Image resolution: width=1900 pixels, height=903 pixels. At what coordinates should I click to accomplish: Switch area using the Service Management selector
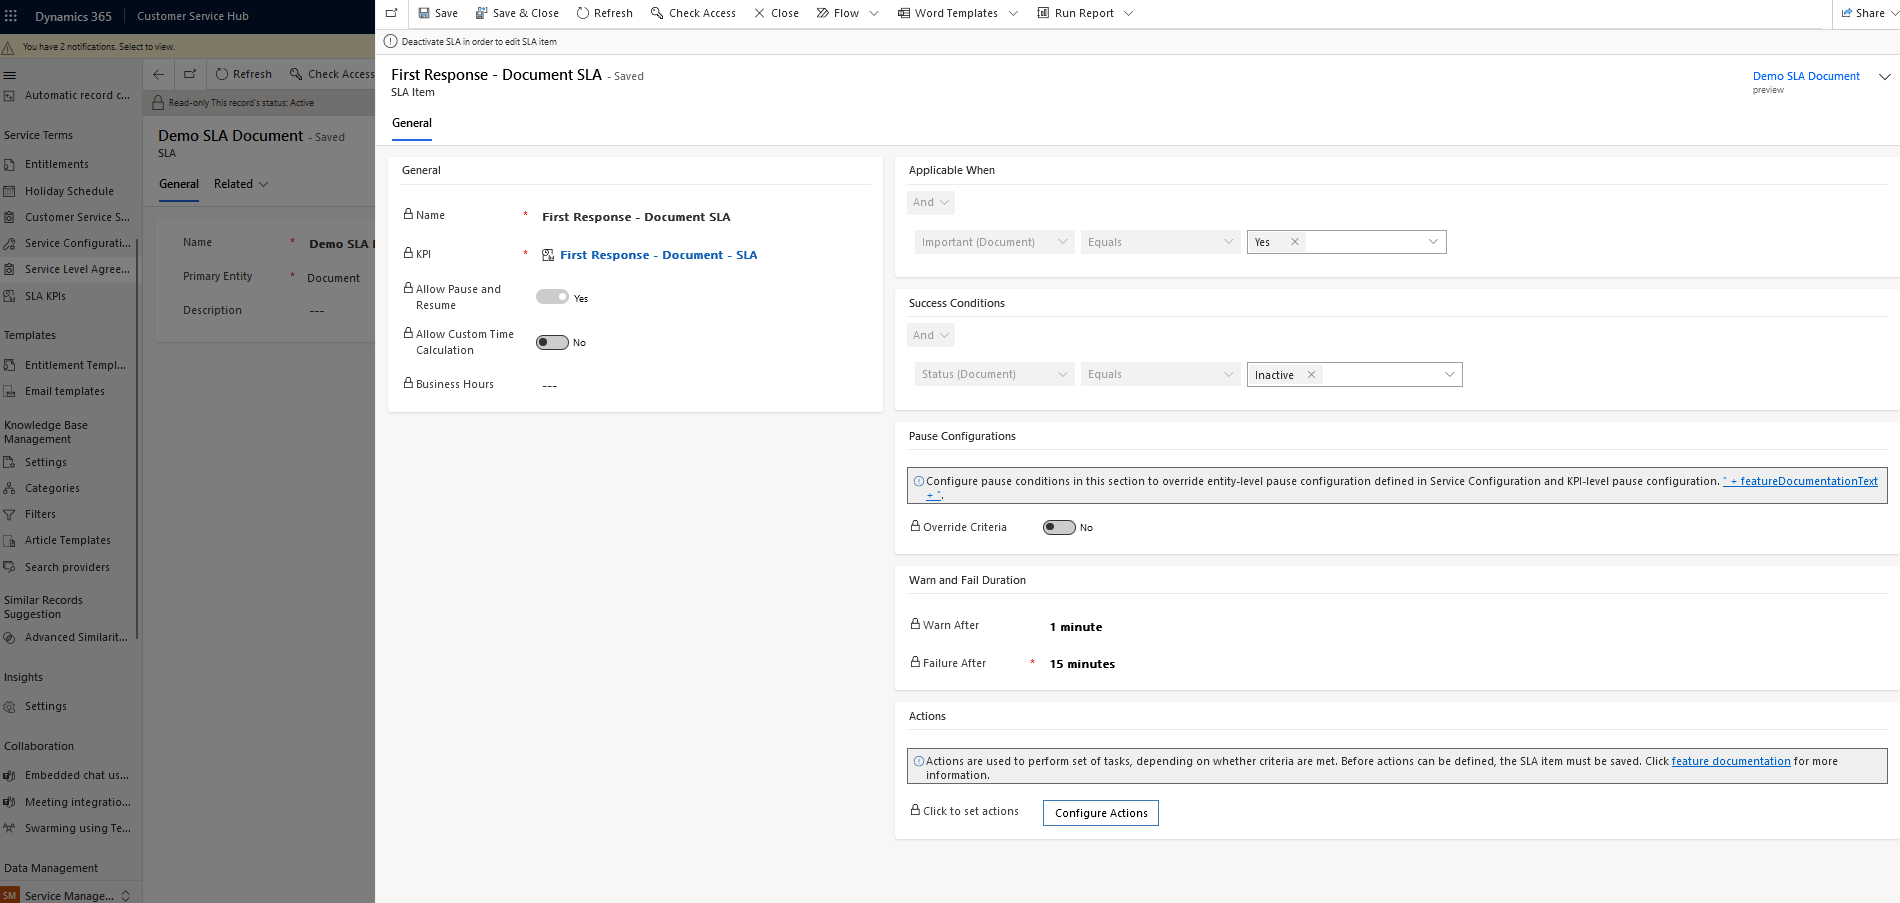click(x=70, y=895)
